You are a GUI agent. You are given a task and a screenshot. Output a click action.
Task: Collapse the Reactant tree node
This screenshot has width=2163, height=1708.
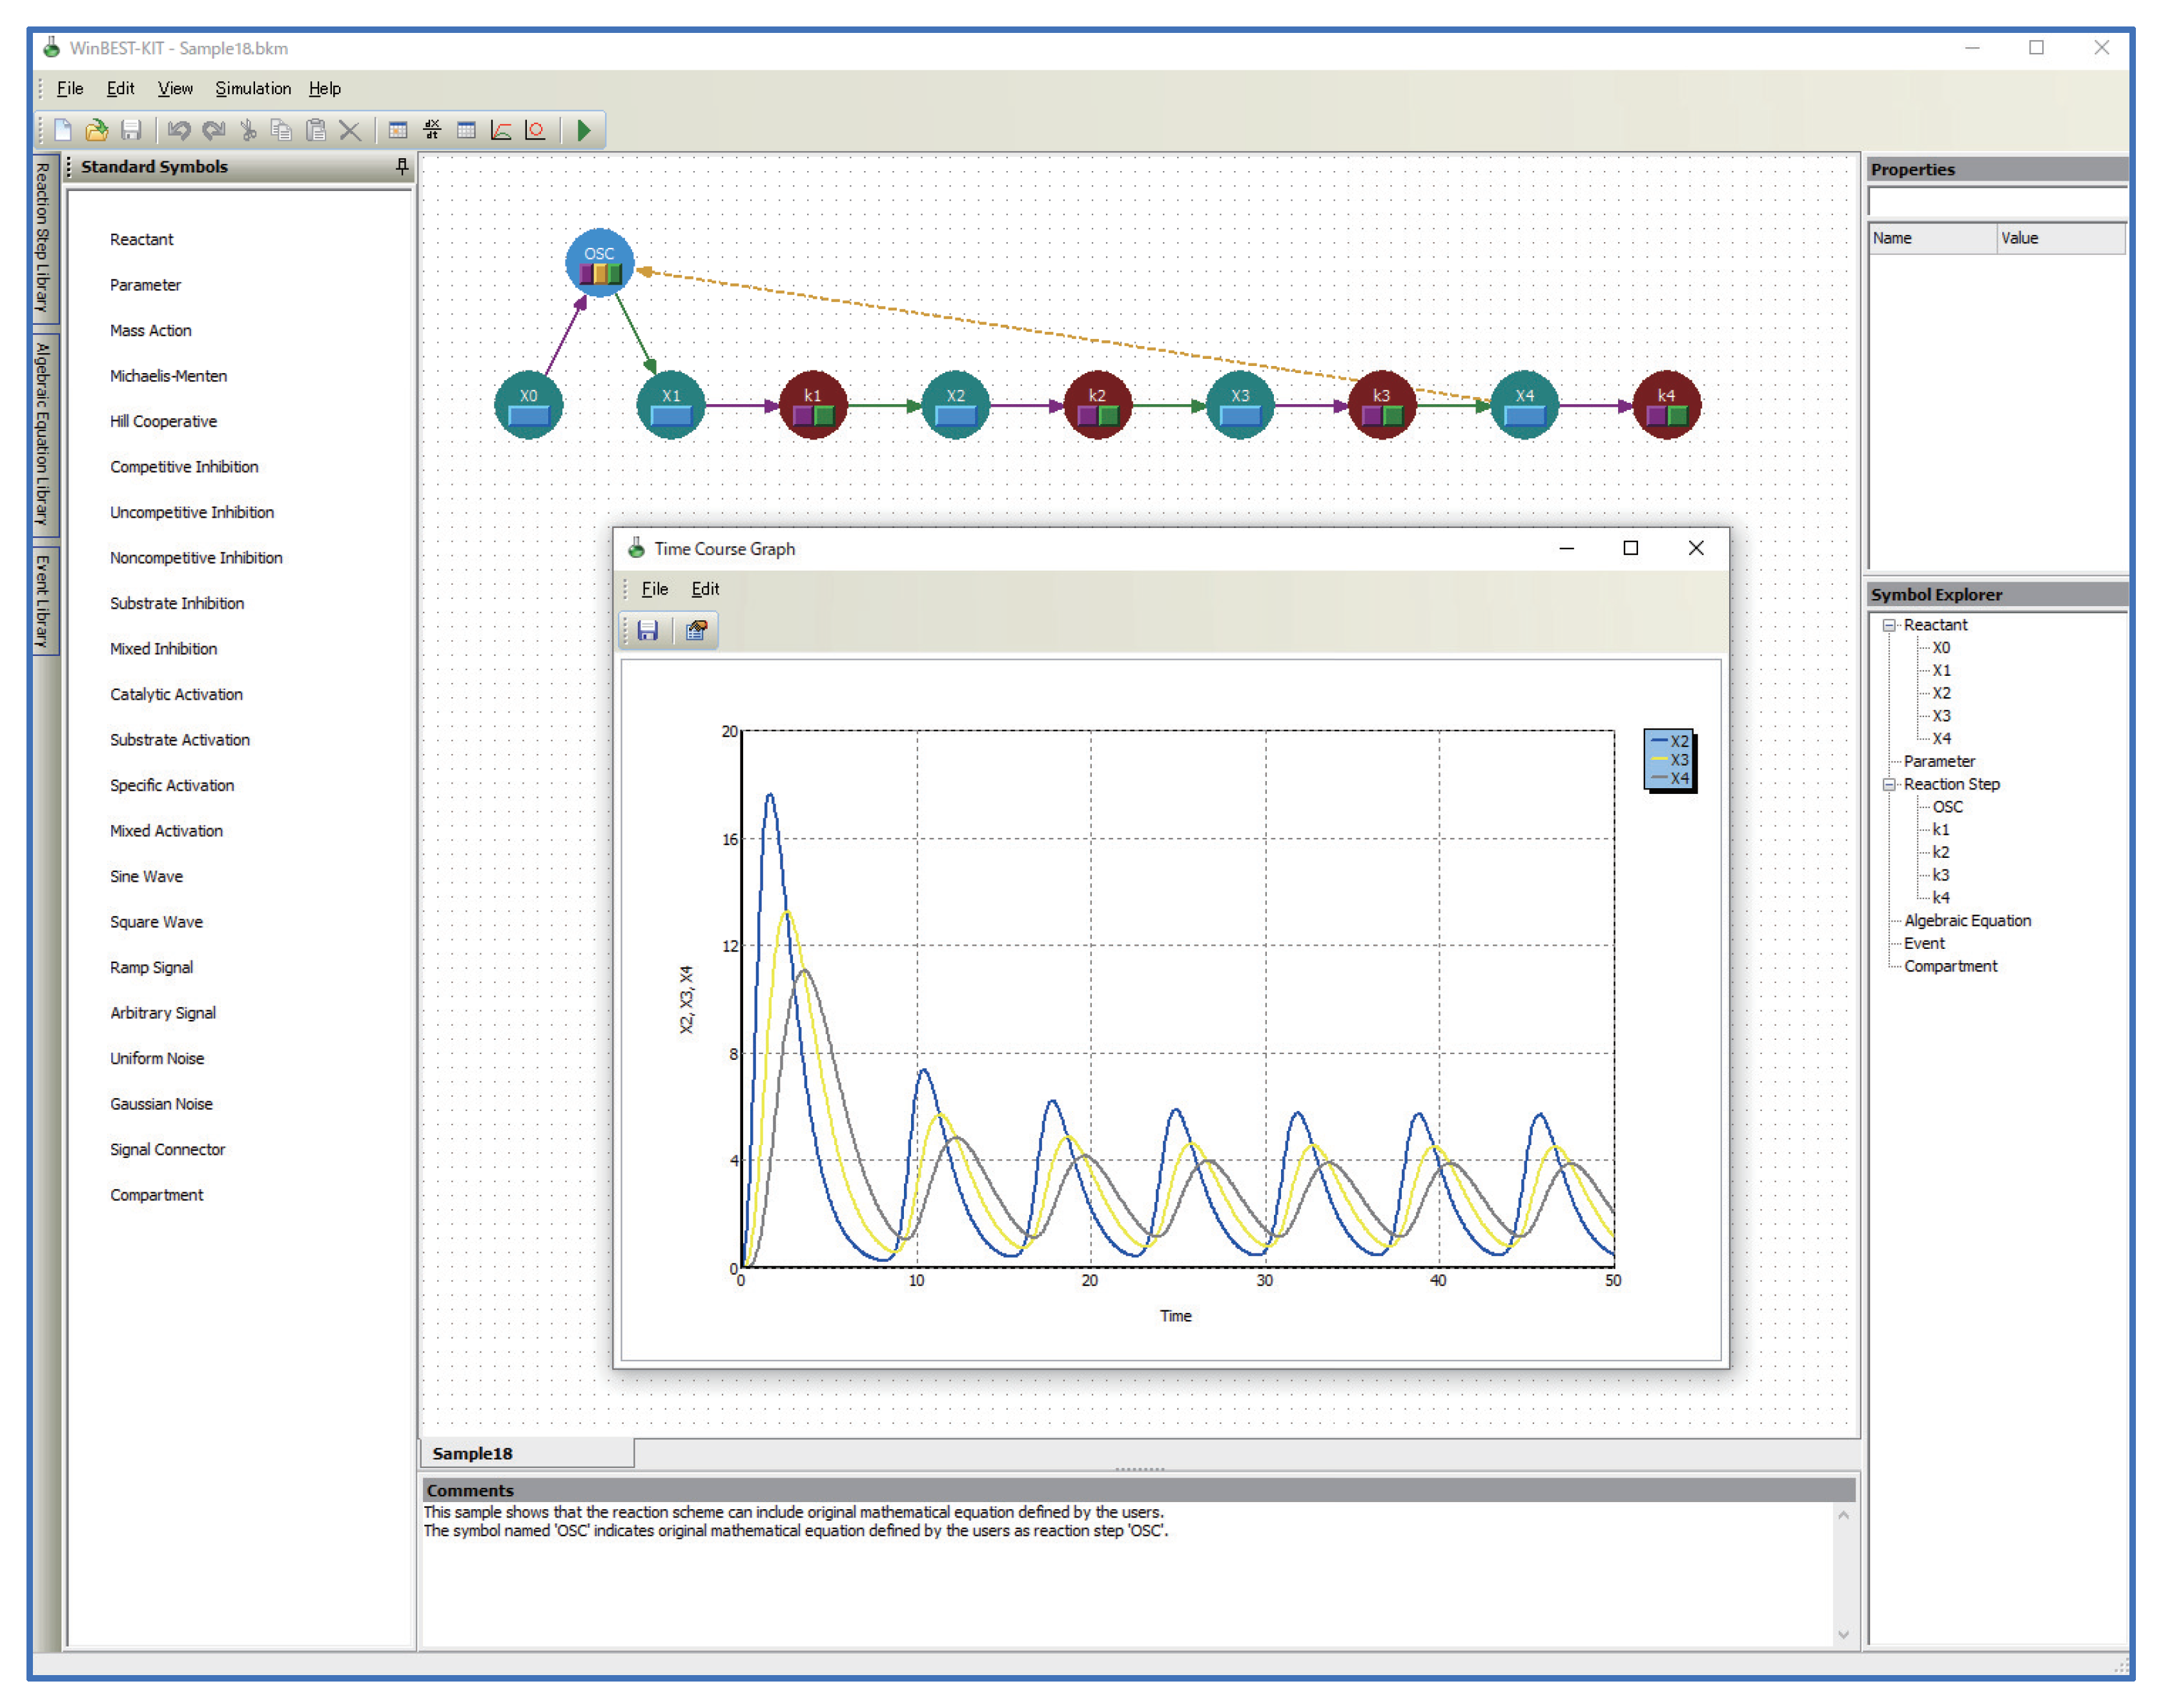1889,625
